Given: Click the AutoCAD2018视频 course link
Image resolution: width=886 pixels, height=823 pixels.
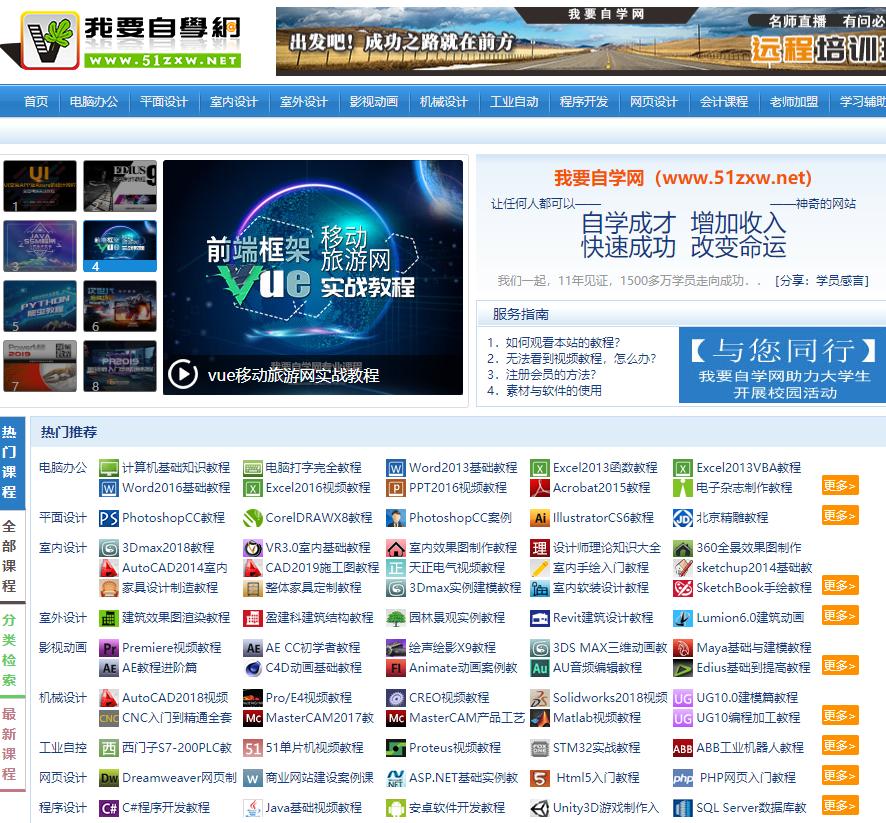Looking at the screenshot, I should click(175, 698).
